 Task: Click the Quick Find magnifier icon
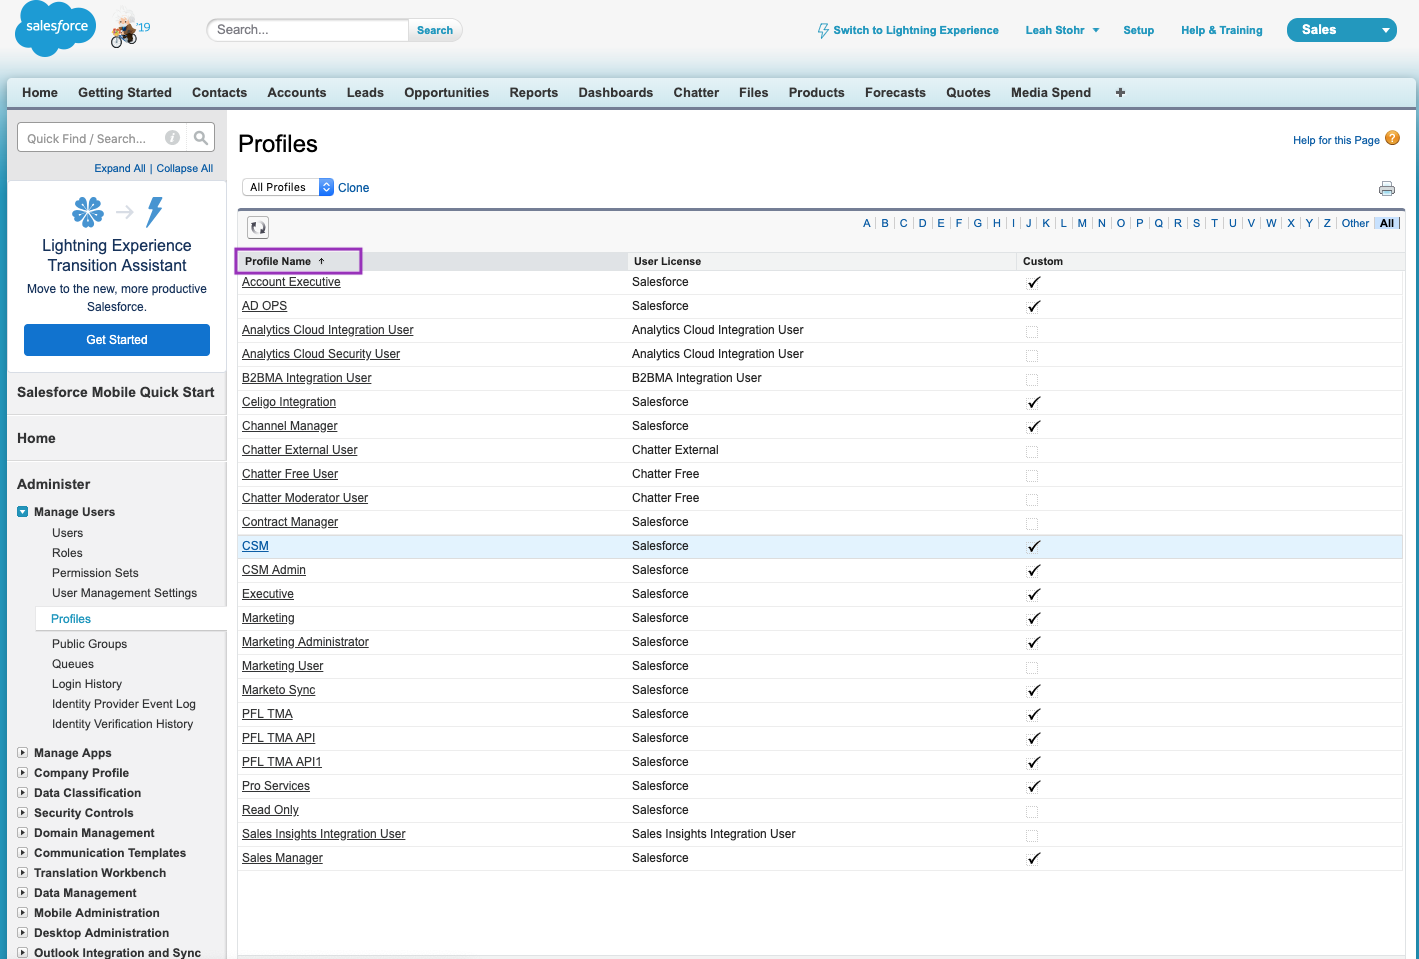click(x=201, y=138)
